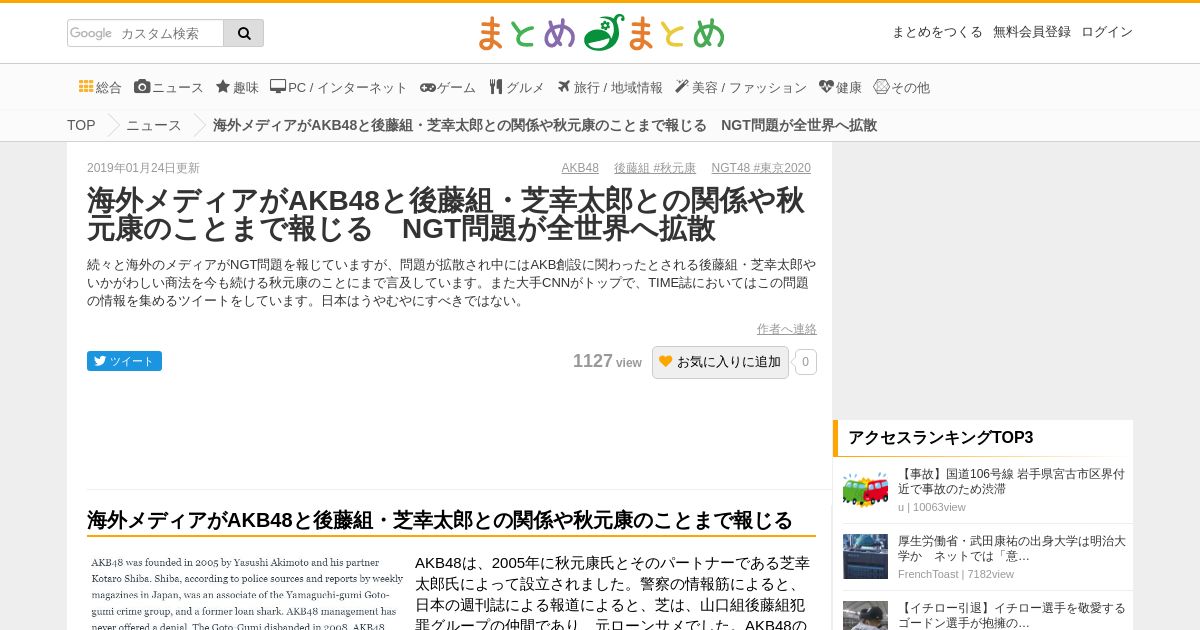Select 趣味 category star icon
Viewport: 1200px width, 630px height.
click(x=223, y=87)
